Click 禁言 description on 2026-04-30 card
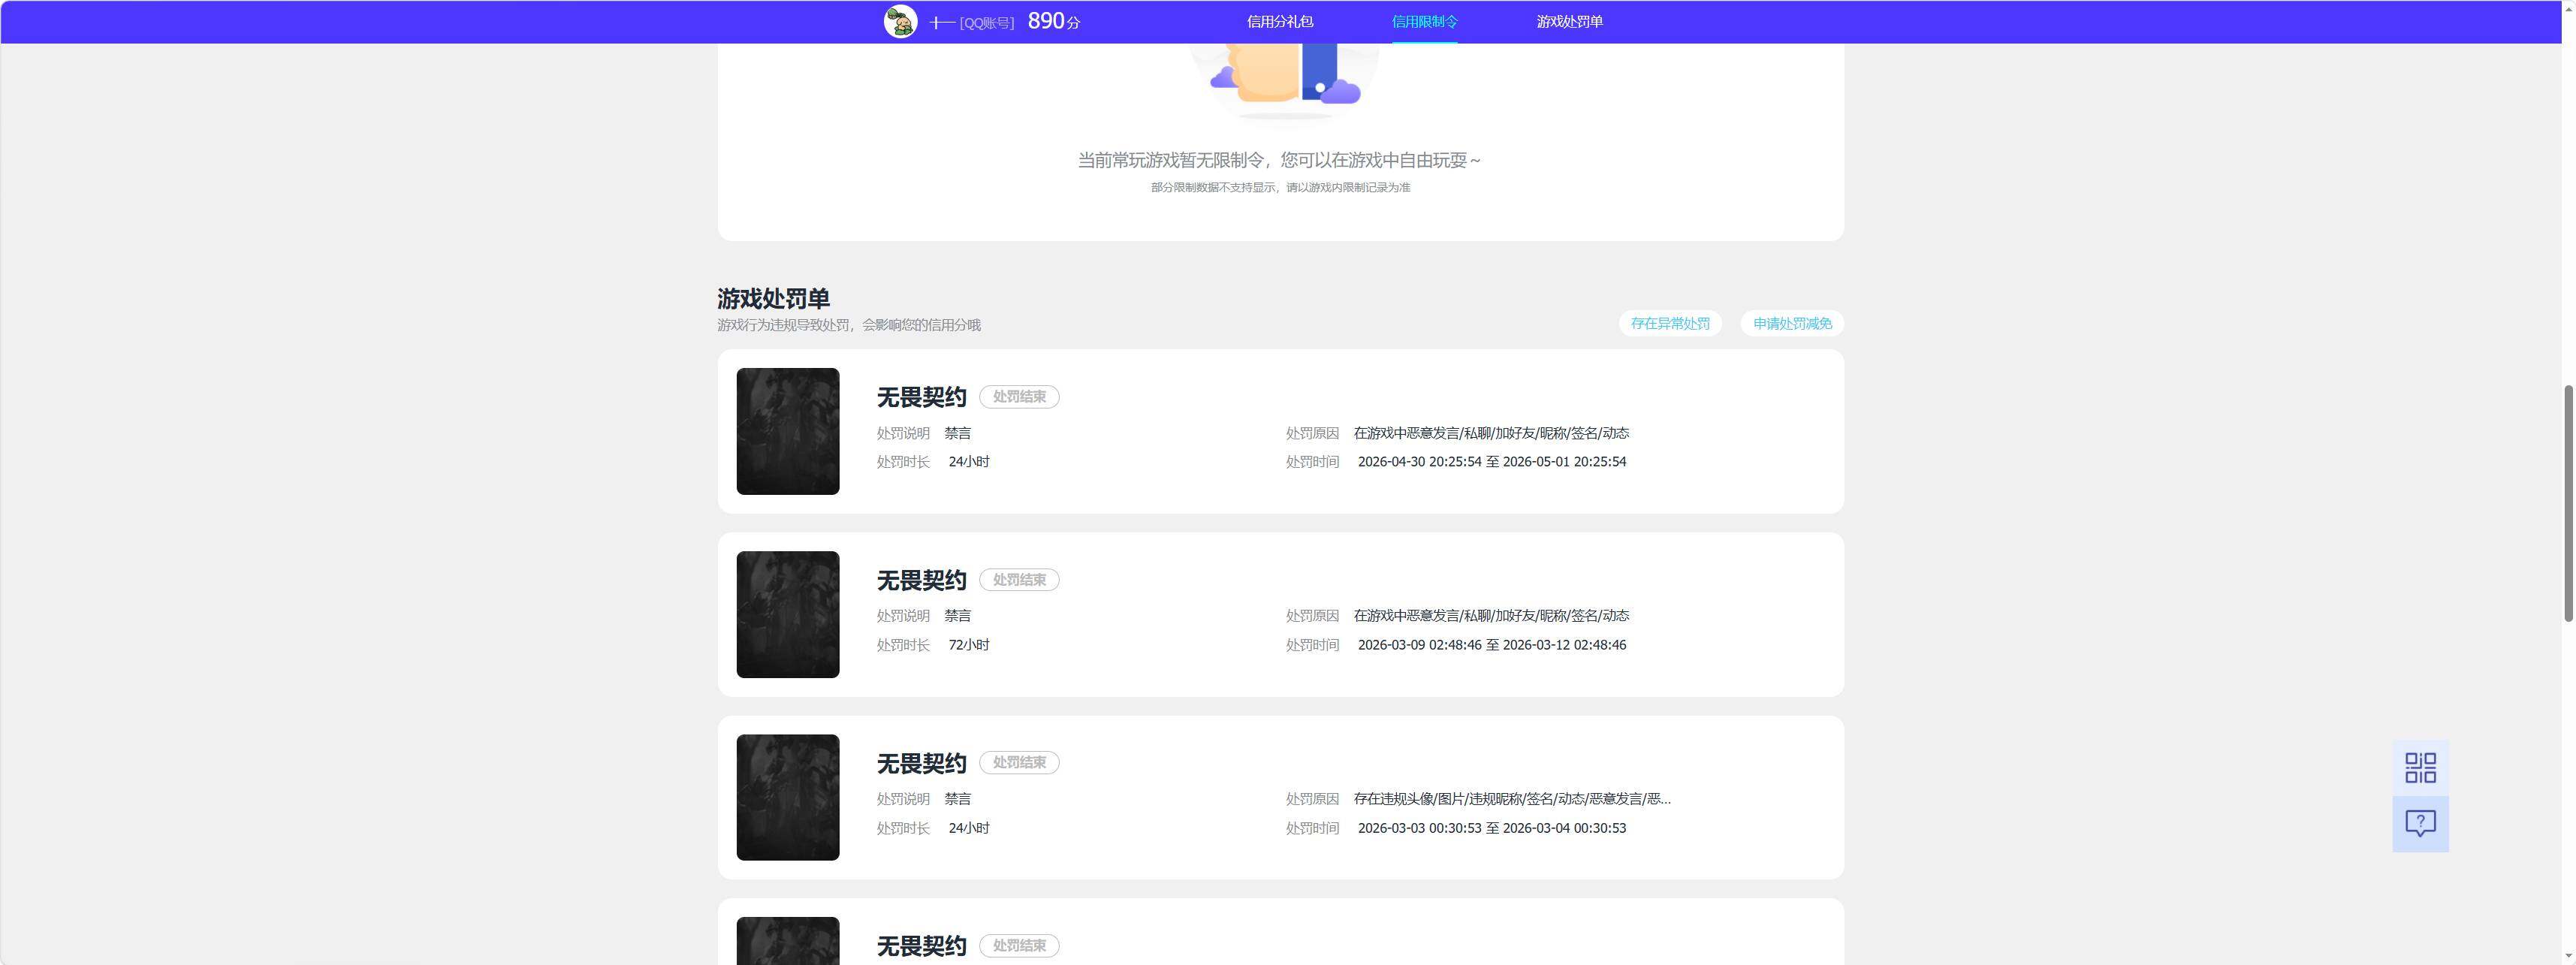The image size is (2576, 965). (x=957, y=433)
